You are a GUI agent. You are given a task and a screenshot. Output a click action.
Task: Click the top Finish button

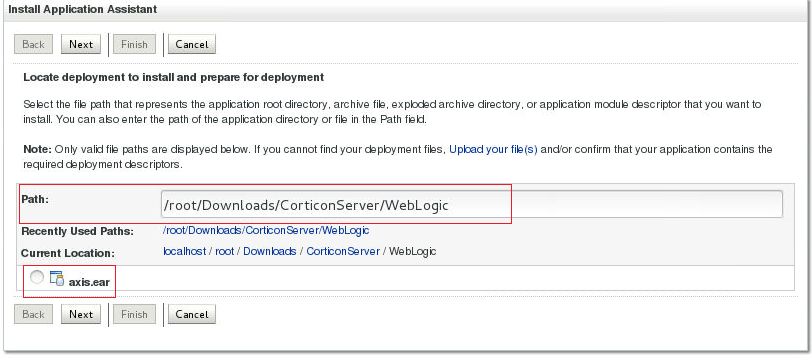tap(134, 45)
